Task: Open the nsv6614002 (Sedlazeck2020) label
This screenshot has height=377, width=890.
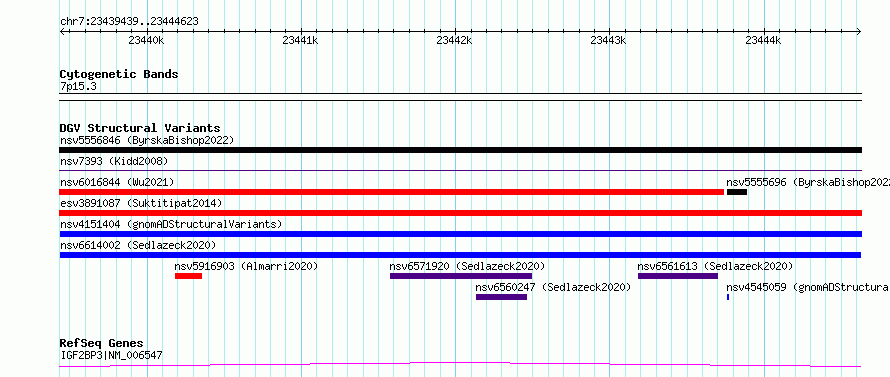Action: [138, 245]
